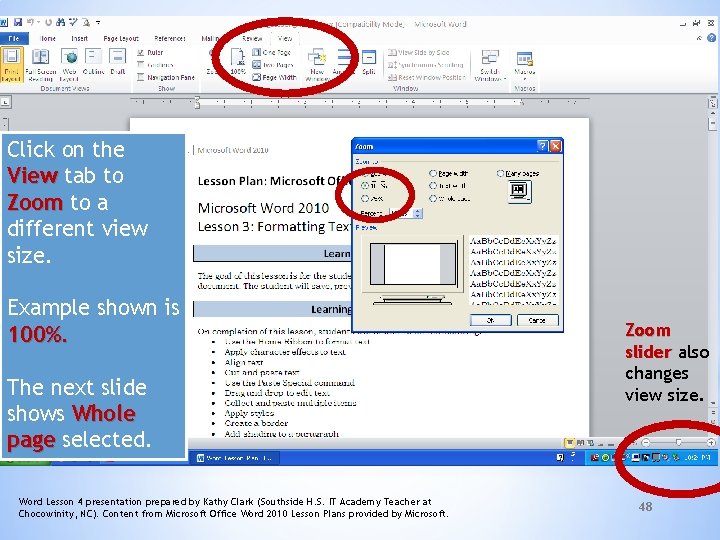The height and width of the screenshot is (540, 720).
Task: Click the minimize ribbon arrow
Action: (699, 38)
